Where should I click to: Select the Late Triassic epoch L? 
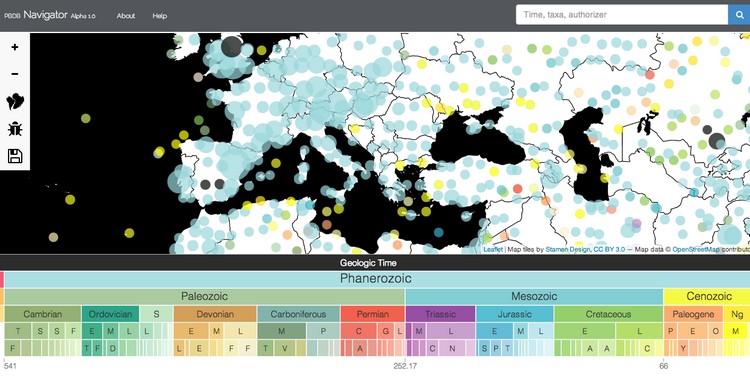[451, 331]
